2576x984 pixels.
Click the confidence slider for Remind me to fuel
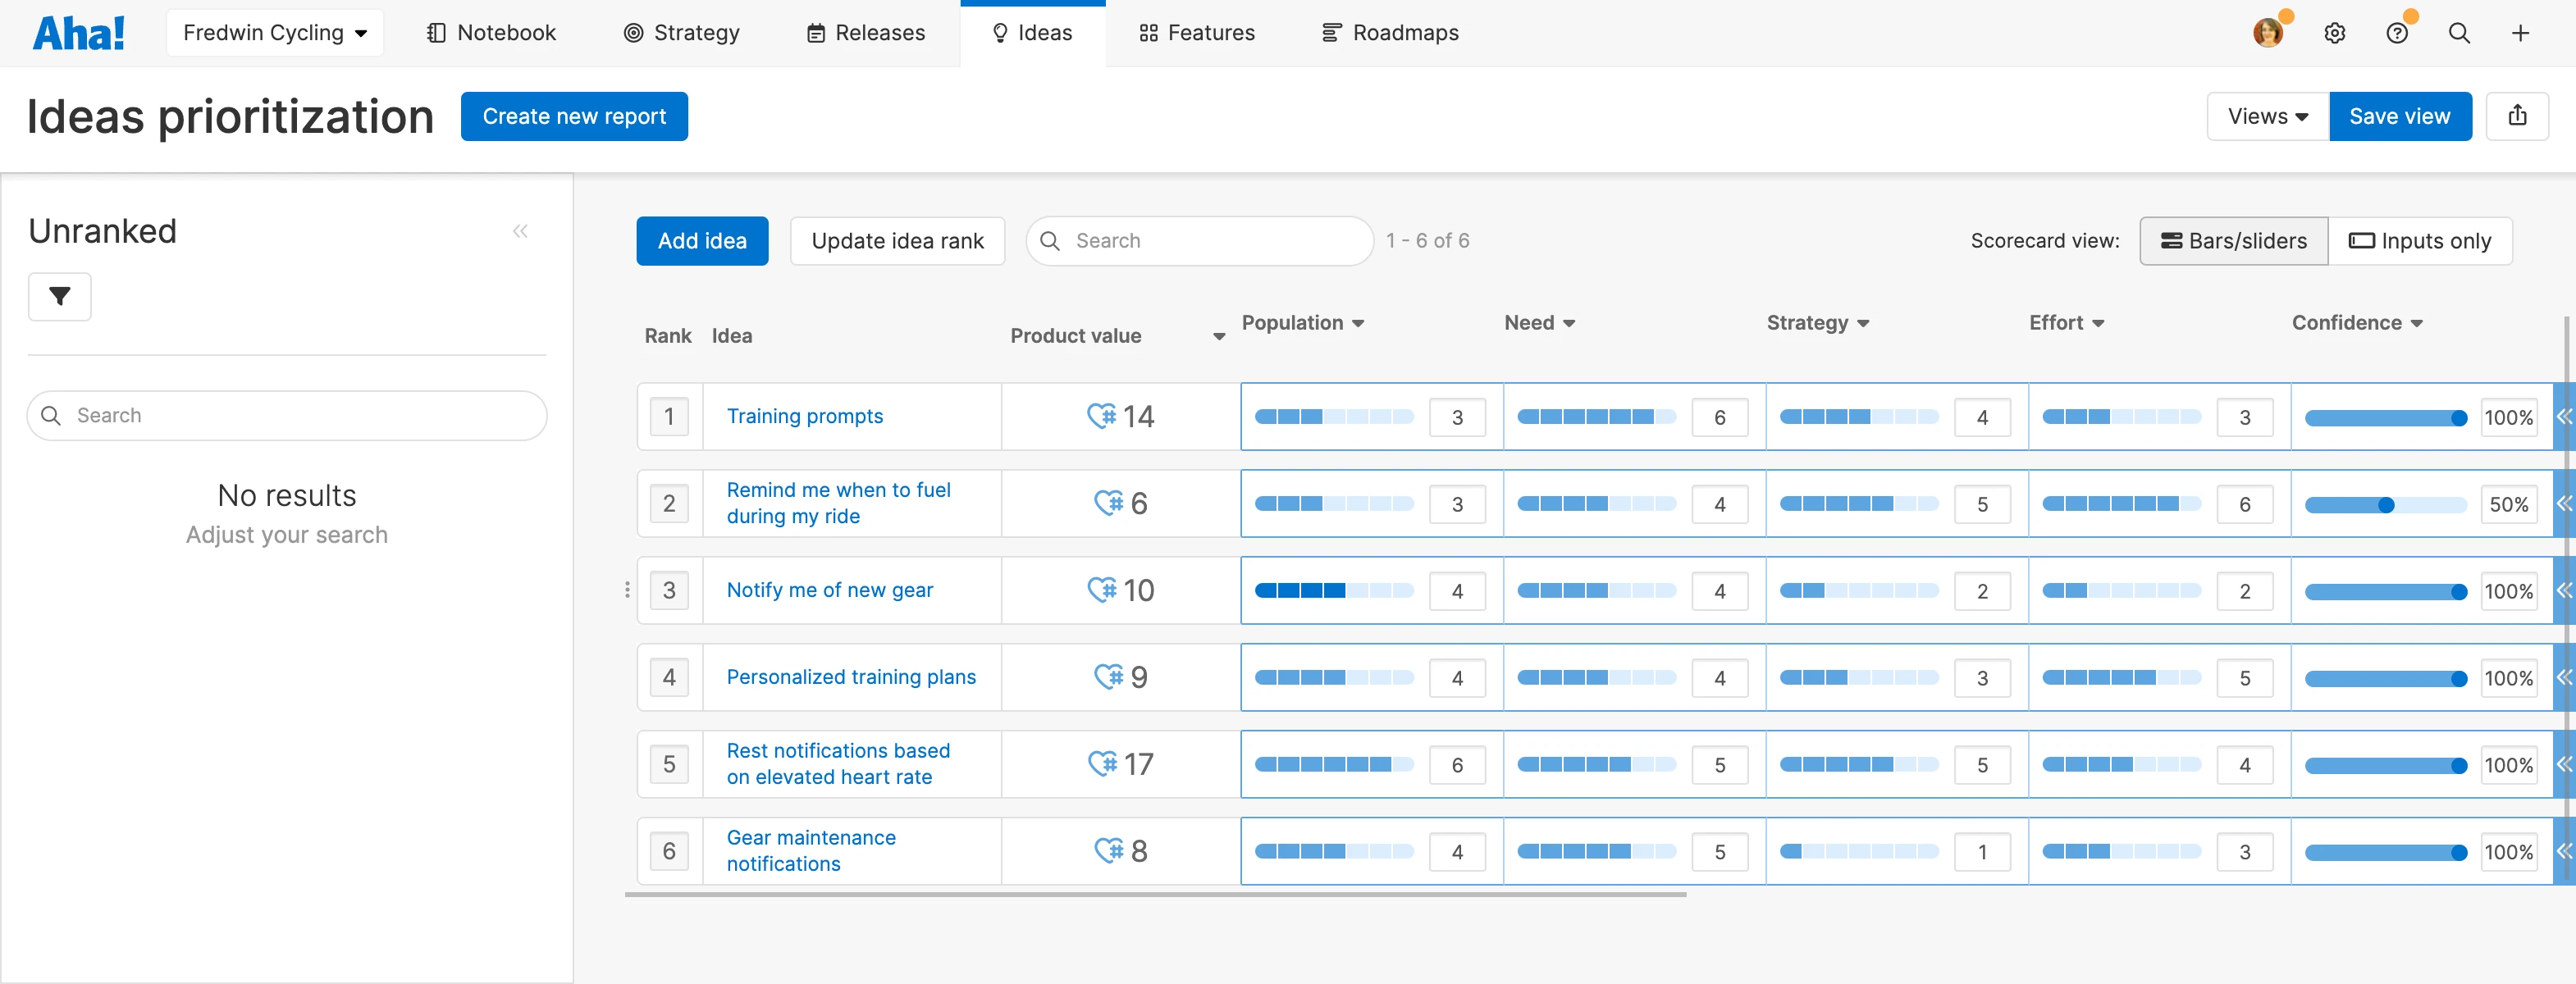click(2385, 505)
